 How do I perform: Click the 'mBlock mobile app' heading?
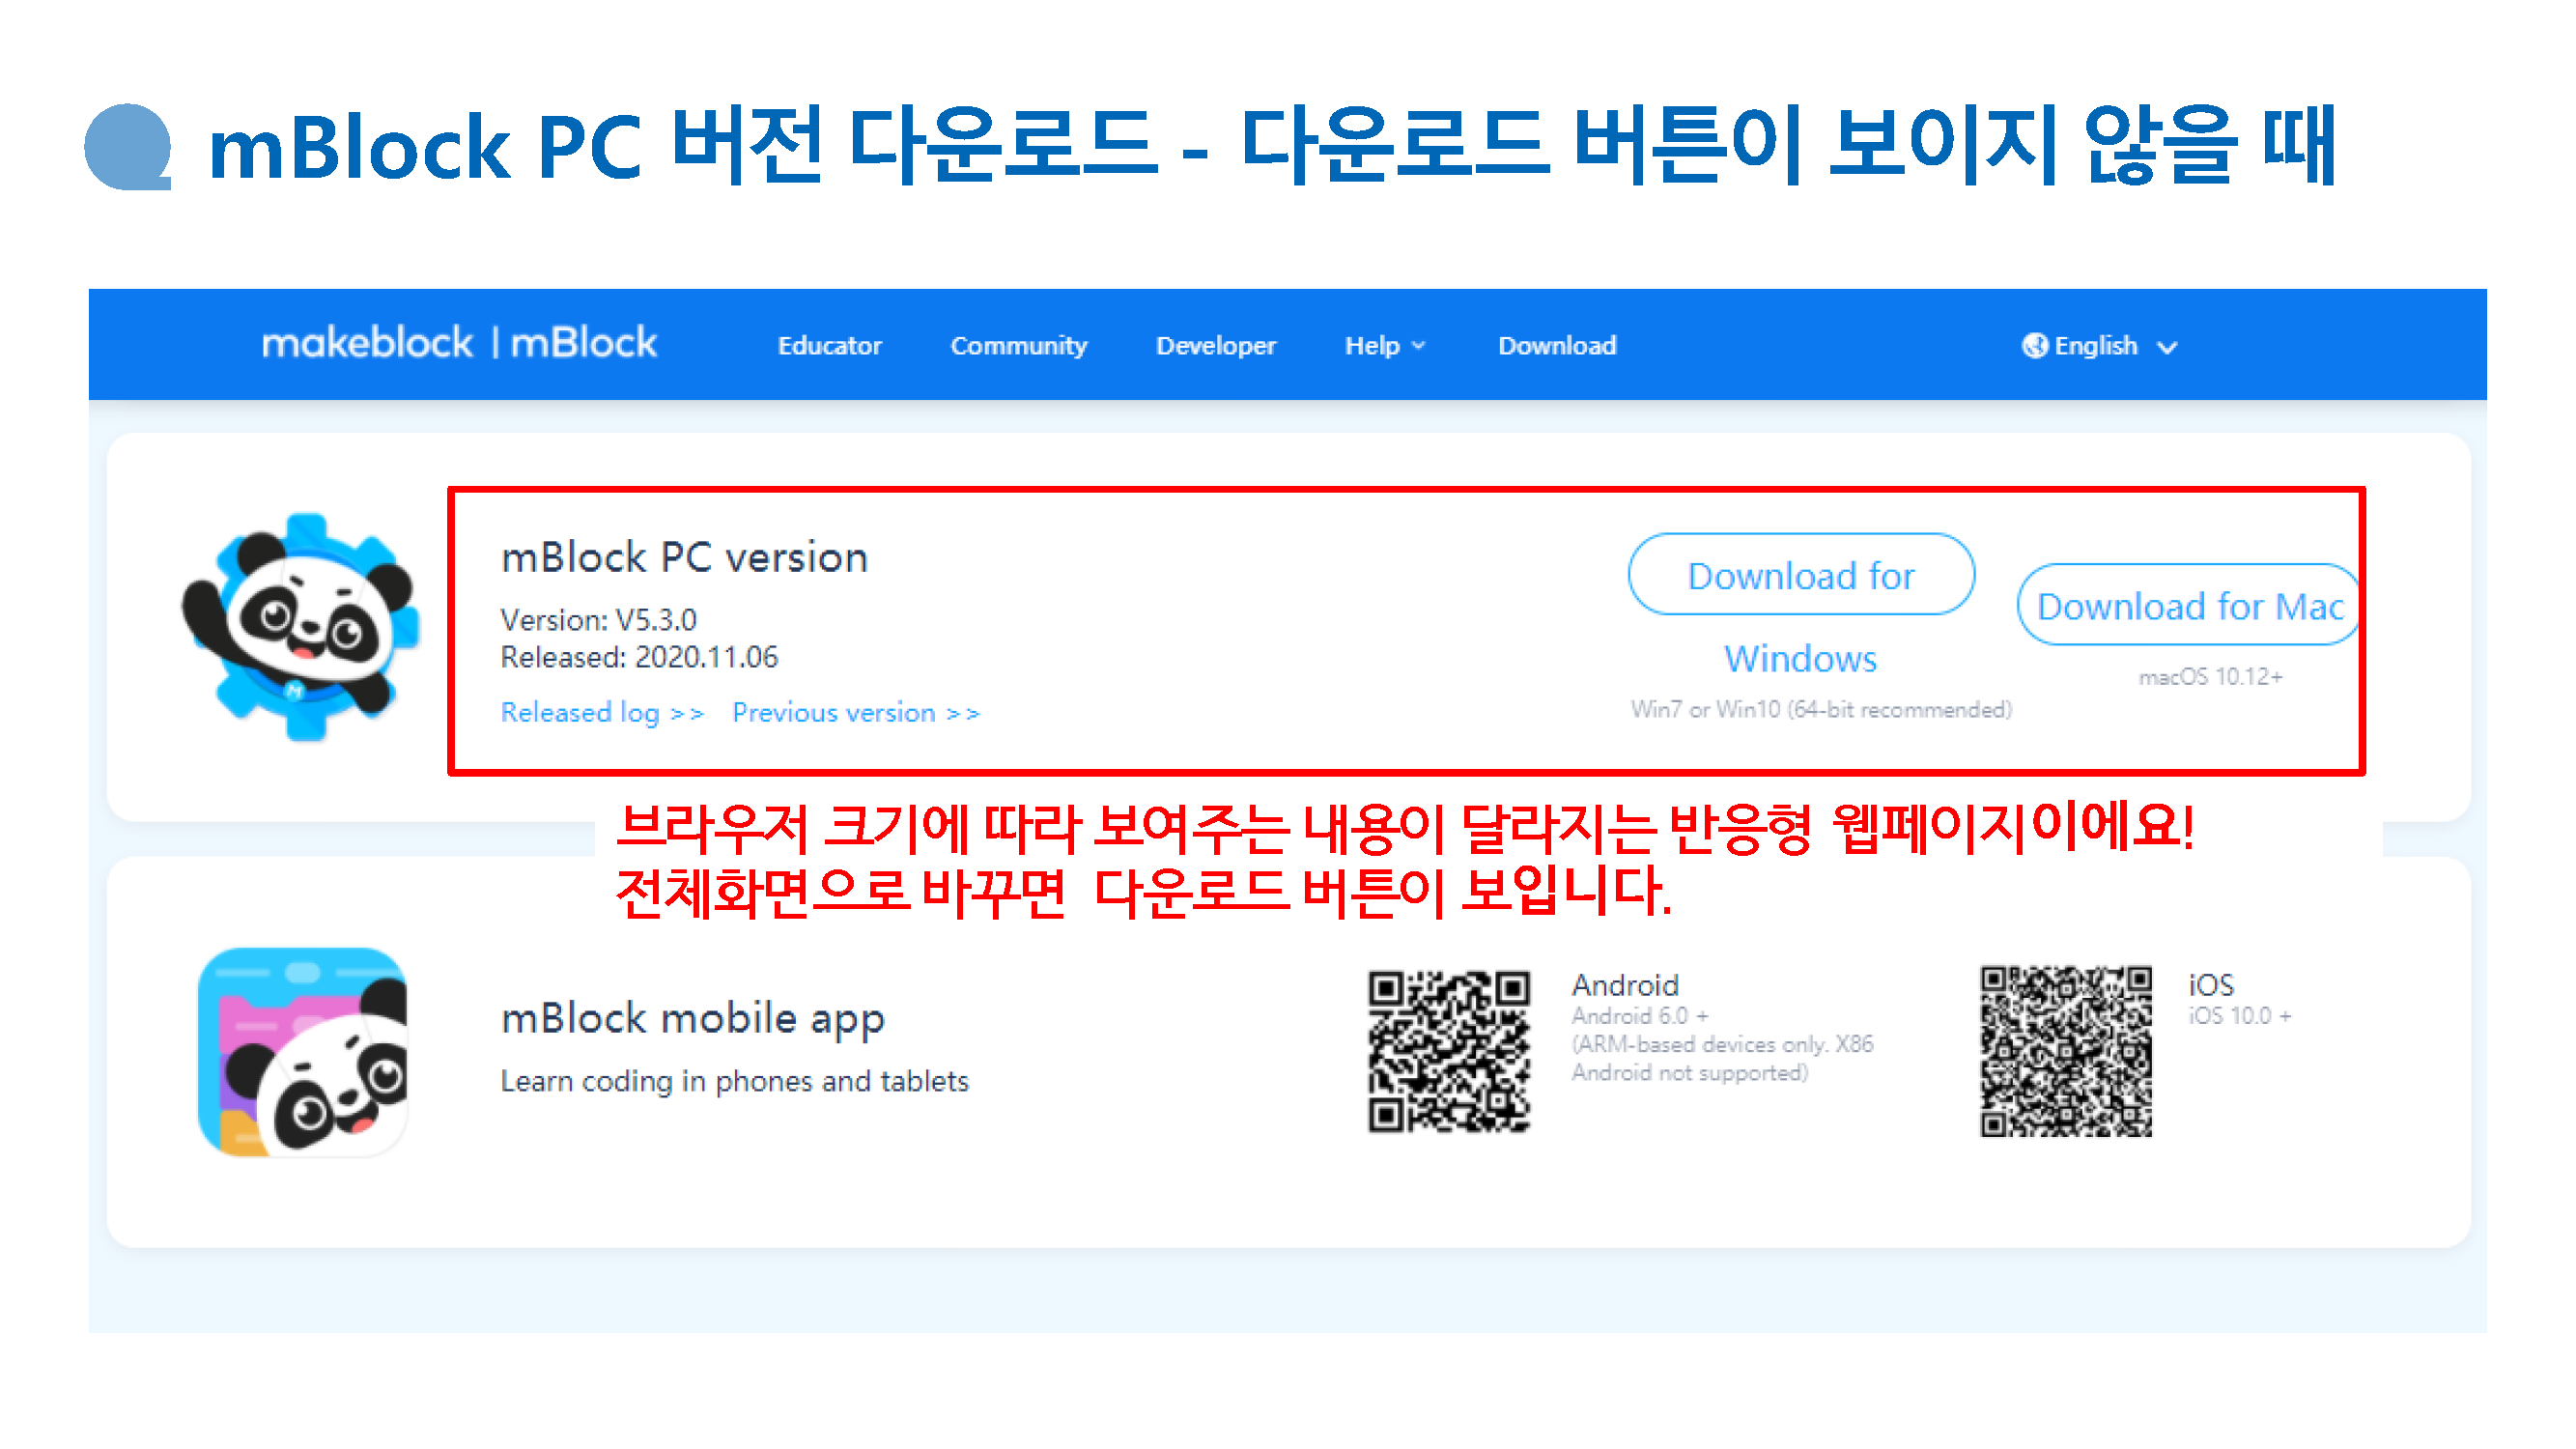[x=692, y=1019]
